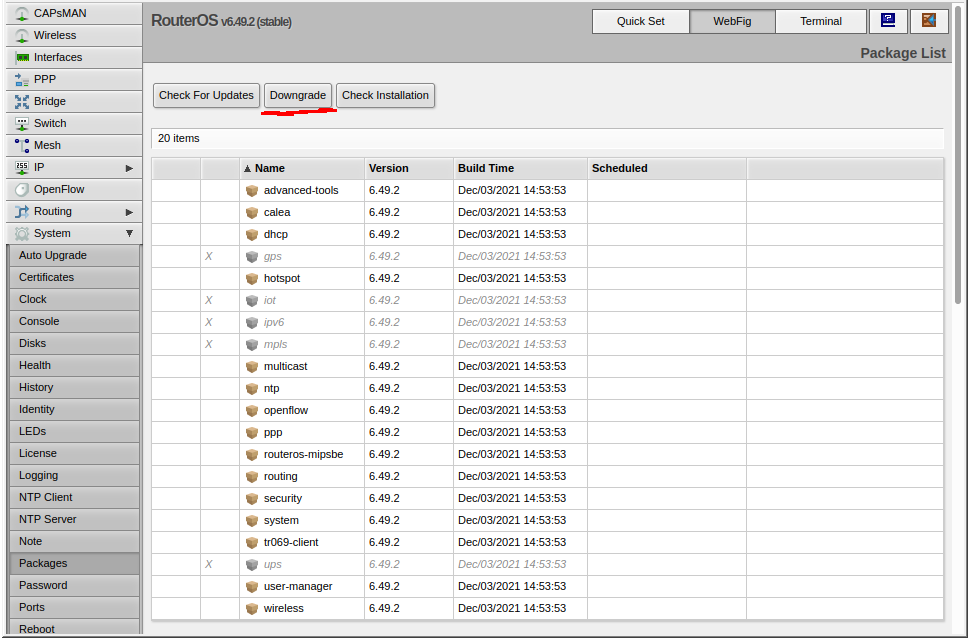Switch to the WebFig tab
The height and width of the screenshot is (638, 968).
click(x=732, y=21)
